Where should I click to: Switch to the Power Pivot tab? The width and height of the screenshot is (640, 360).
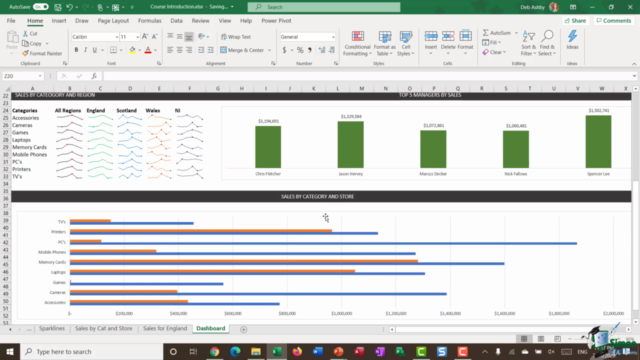click(276, 20)
